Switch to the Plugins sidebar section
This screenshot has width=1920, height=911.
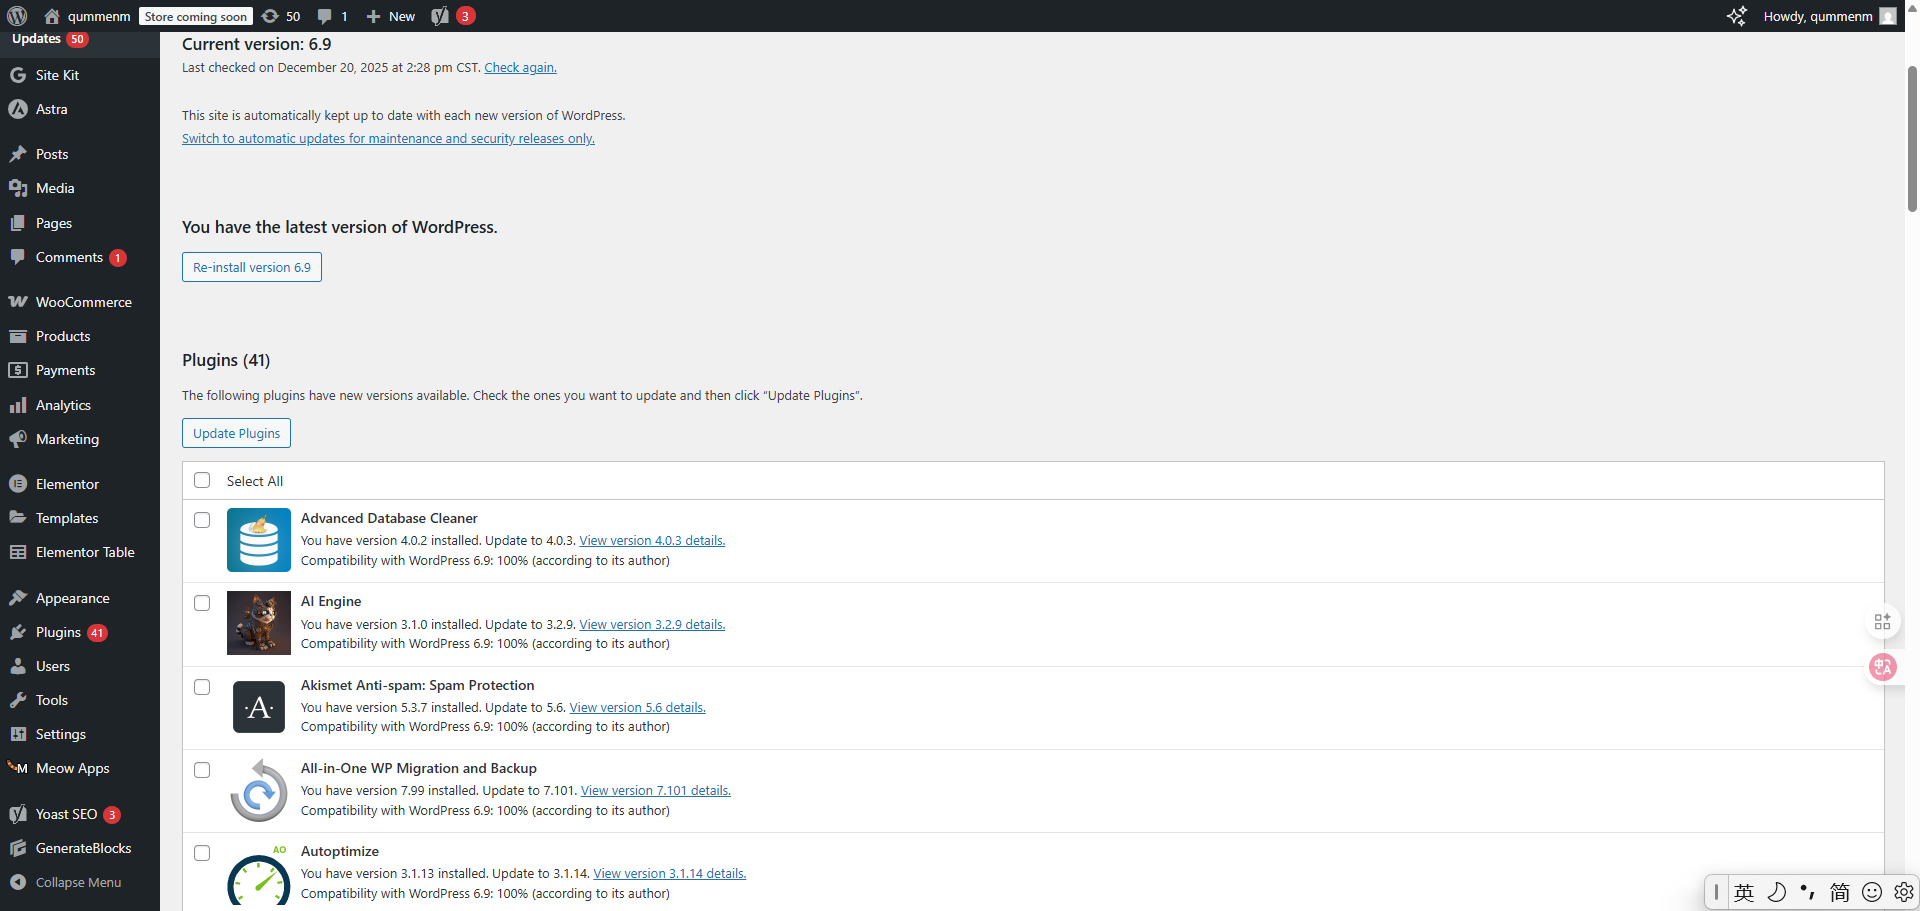point(57,632)
